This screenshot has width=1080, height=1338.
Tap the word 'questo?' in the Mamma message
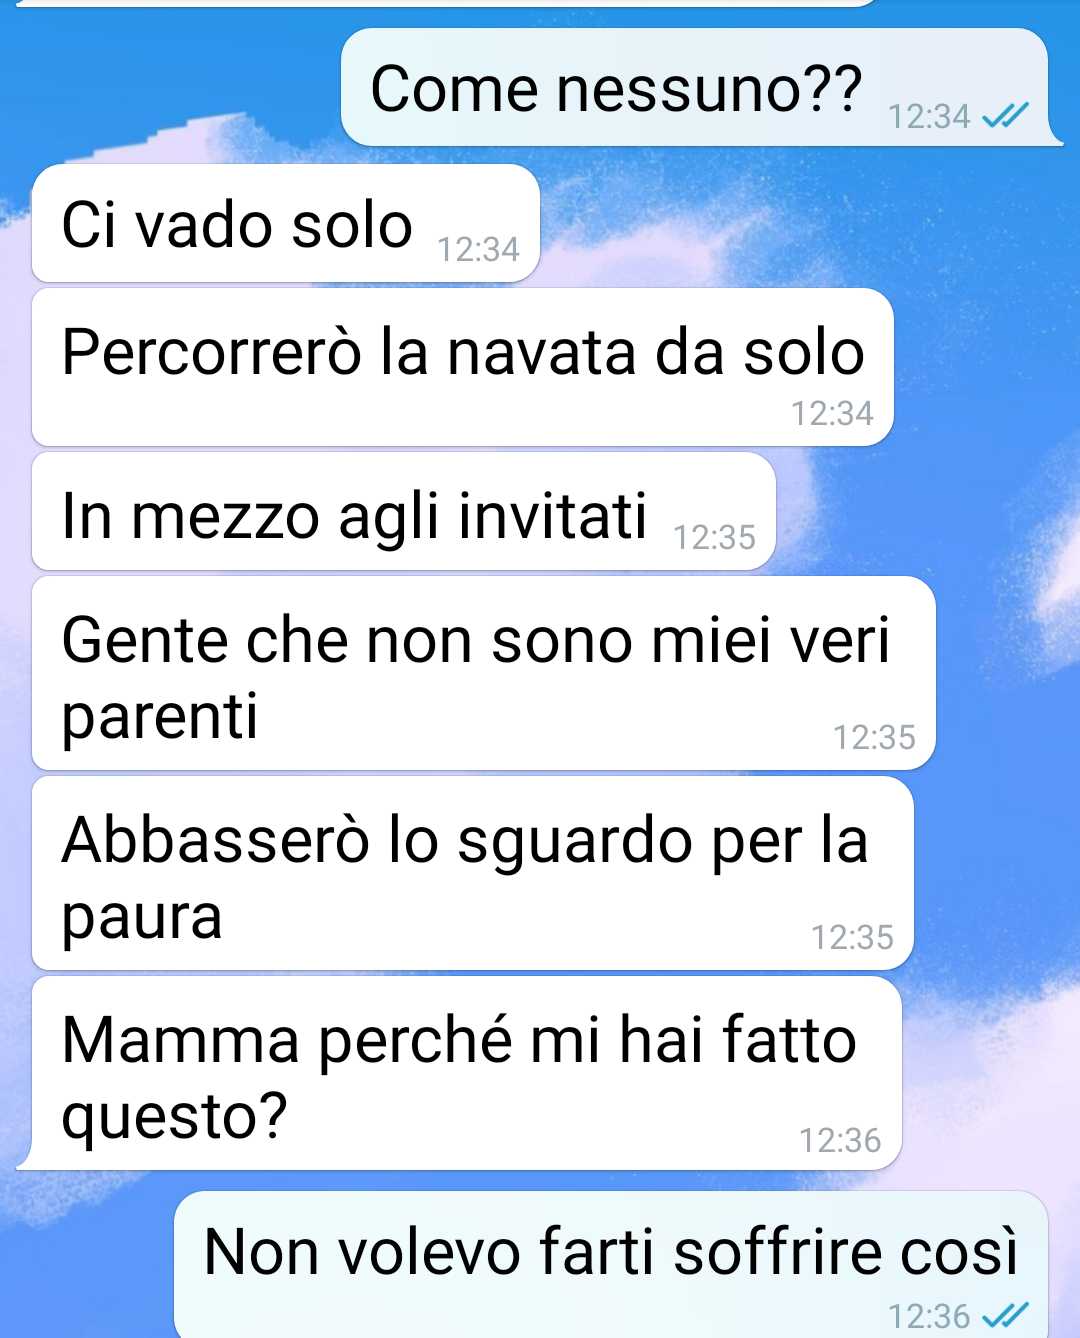point(175,1116)
